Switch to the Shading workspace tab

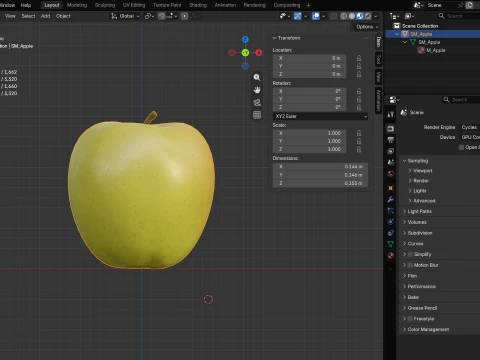(198, 5)
